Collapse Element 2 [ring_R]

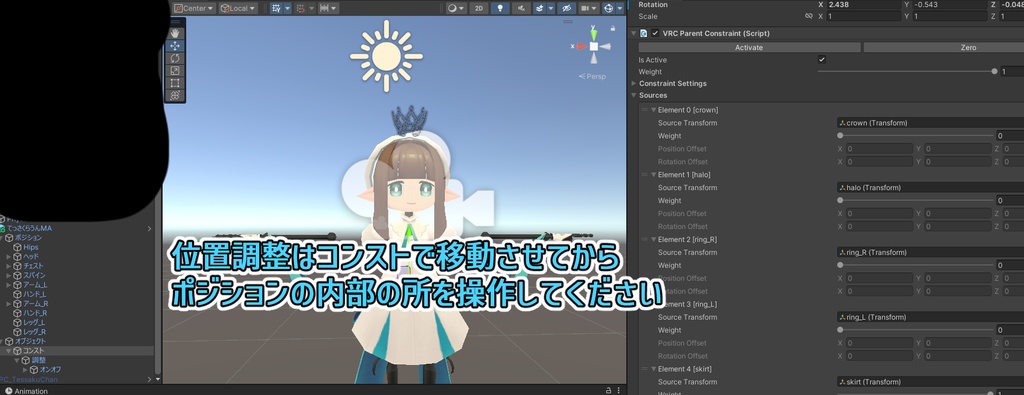point(654,239)
